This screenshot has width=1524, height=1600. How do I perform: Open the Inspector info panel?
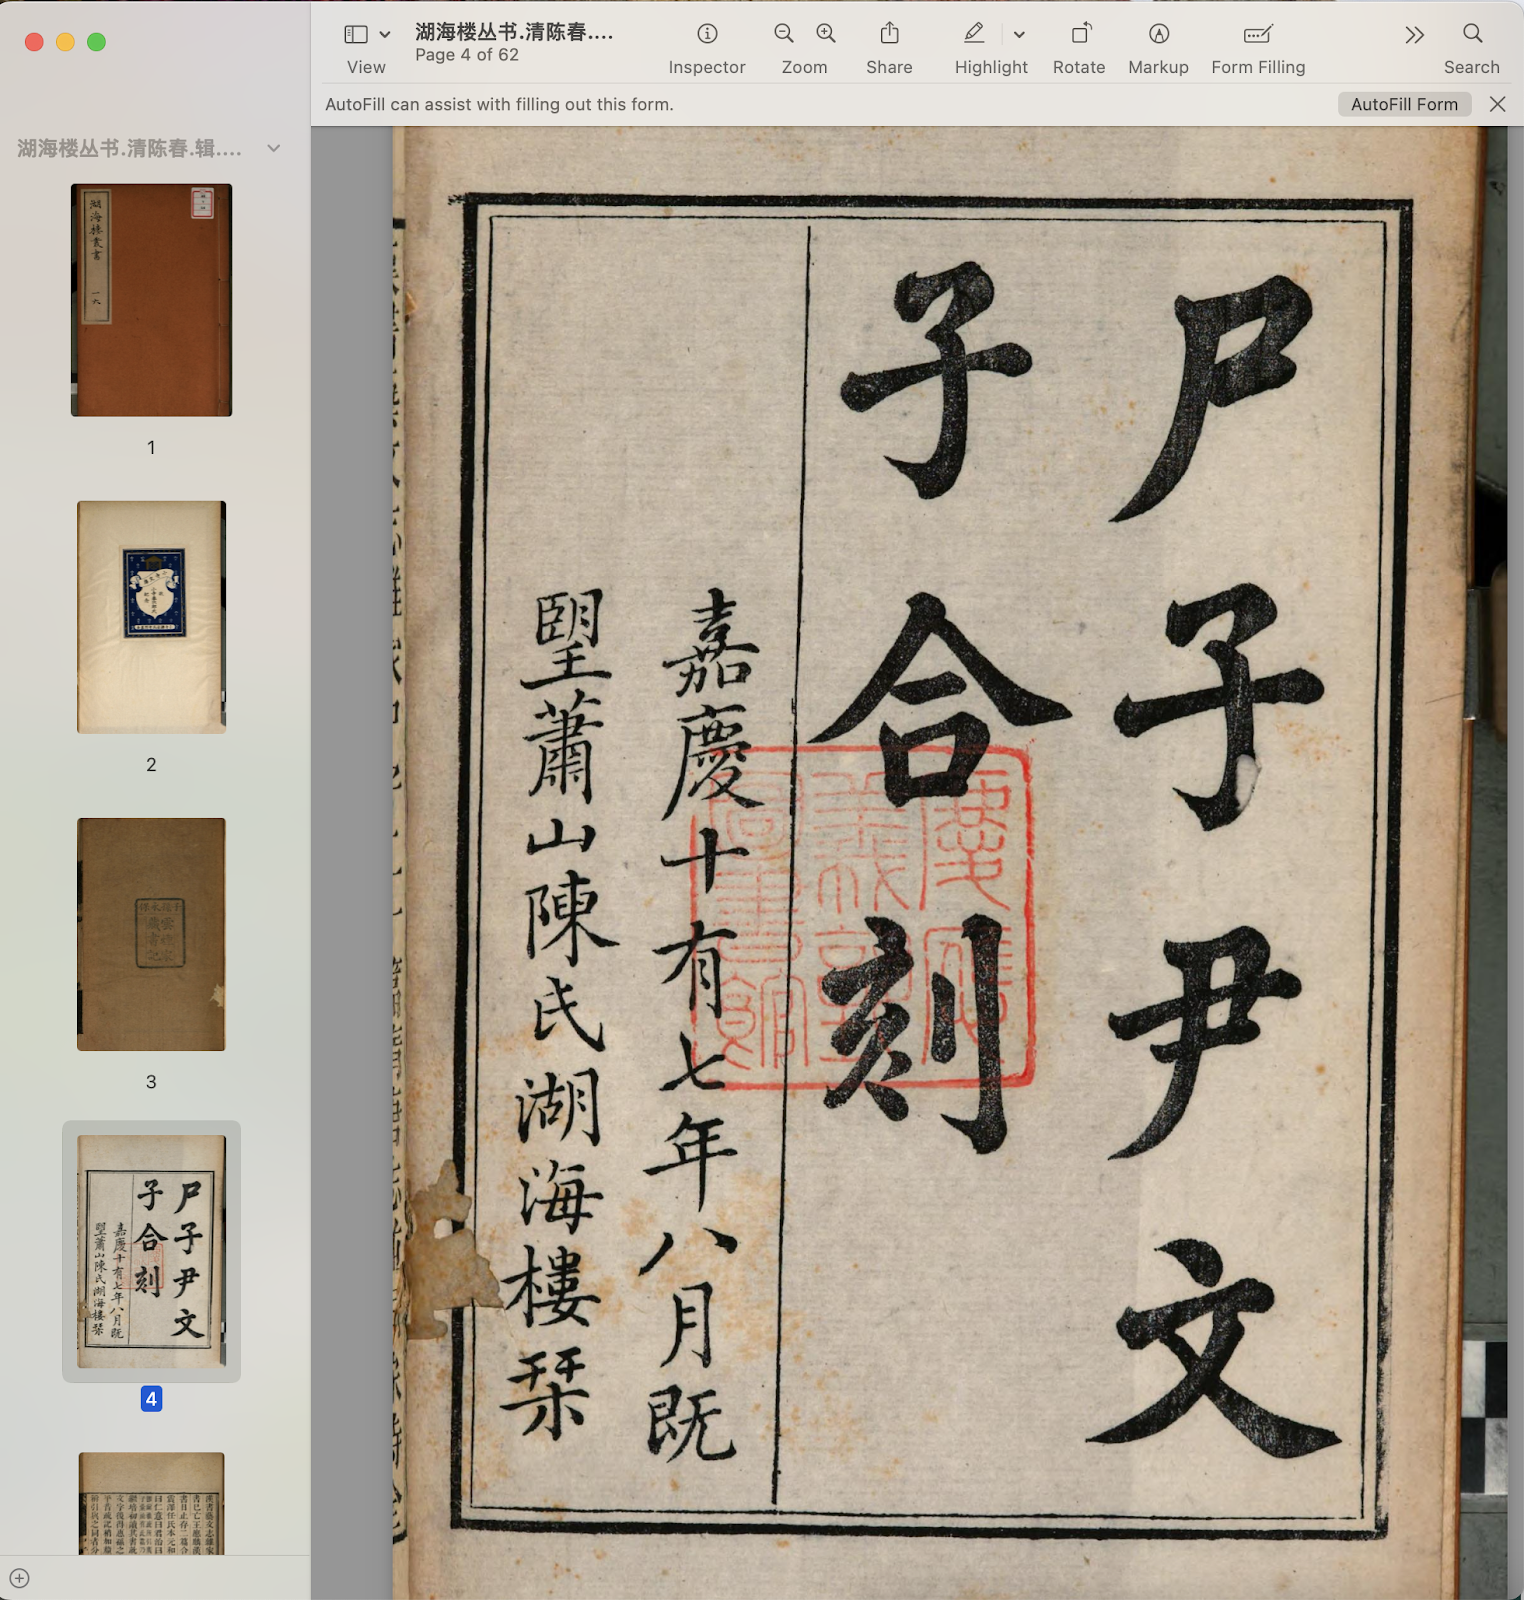707,35
